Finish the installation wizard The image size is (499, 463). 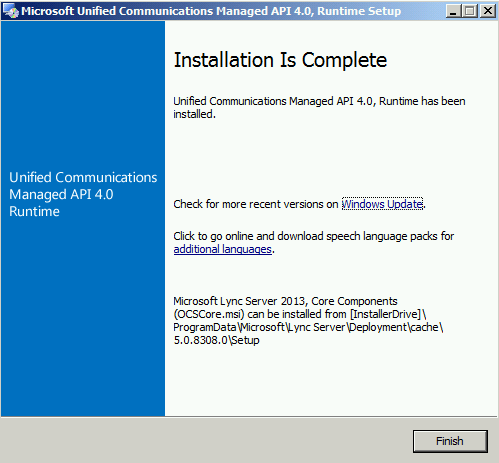pyautogui.click(x=450, y=441)
